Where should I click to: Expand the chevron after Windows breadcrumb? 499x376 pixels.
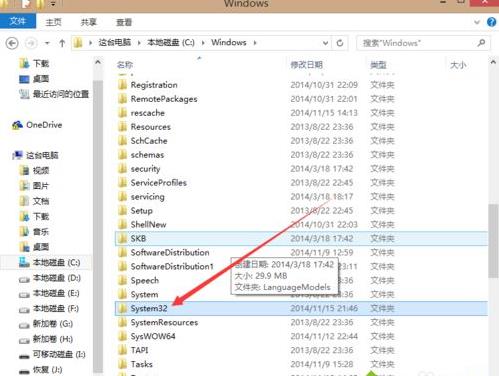coord(255,43)
